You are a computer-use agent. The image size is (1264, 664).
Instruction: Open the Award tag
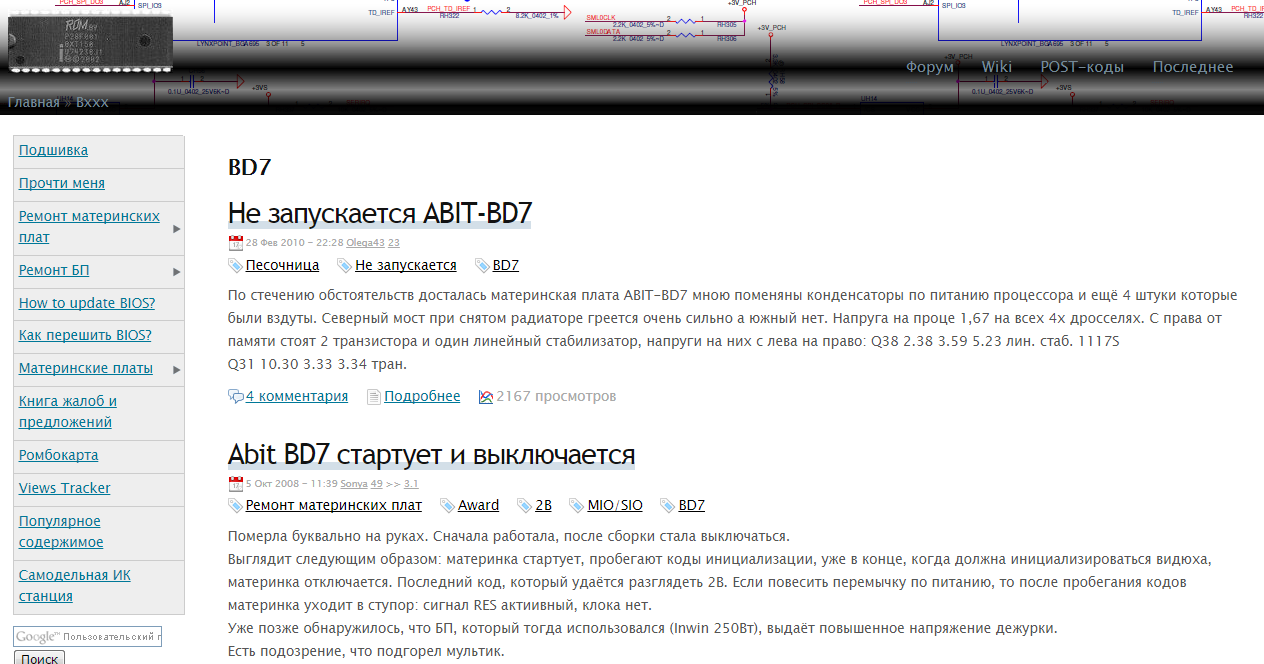[479, 505]
